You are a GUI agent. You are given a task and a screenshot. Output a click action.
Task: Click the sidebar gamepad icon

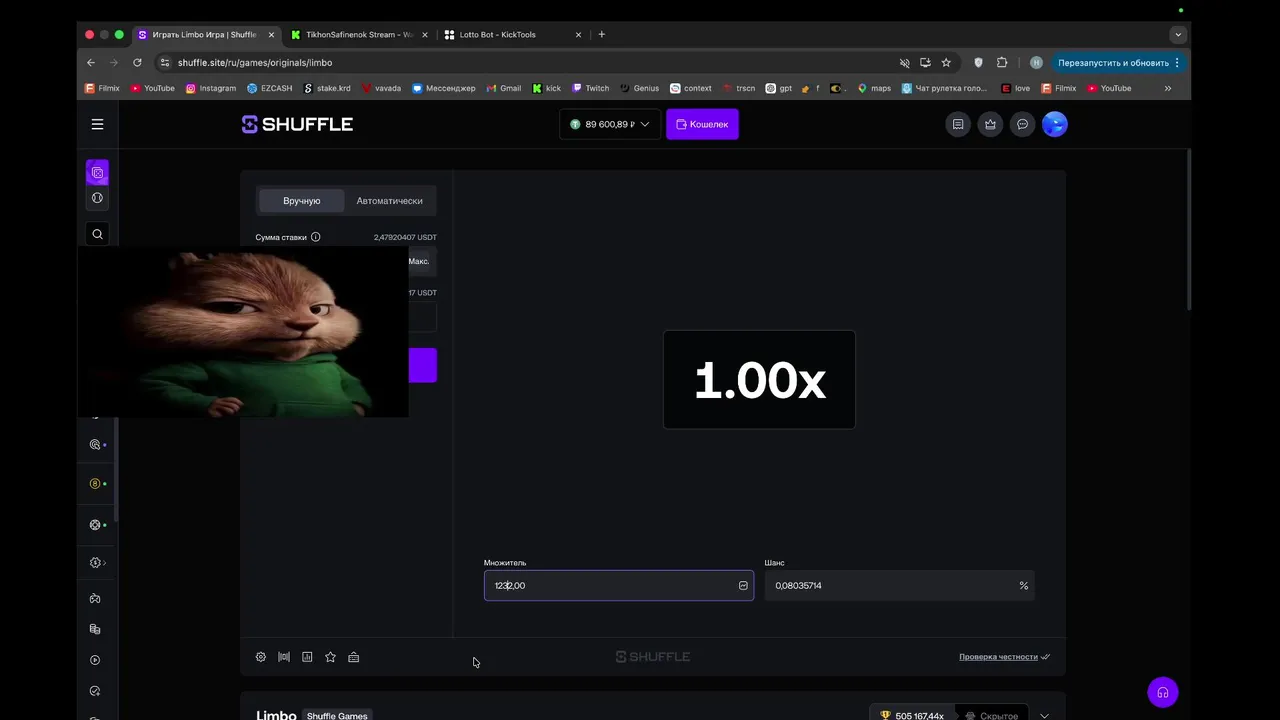pyautogui.click(x=95, y=599)
